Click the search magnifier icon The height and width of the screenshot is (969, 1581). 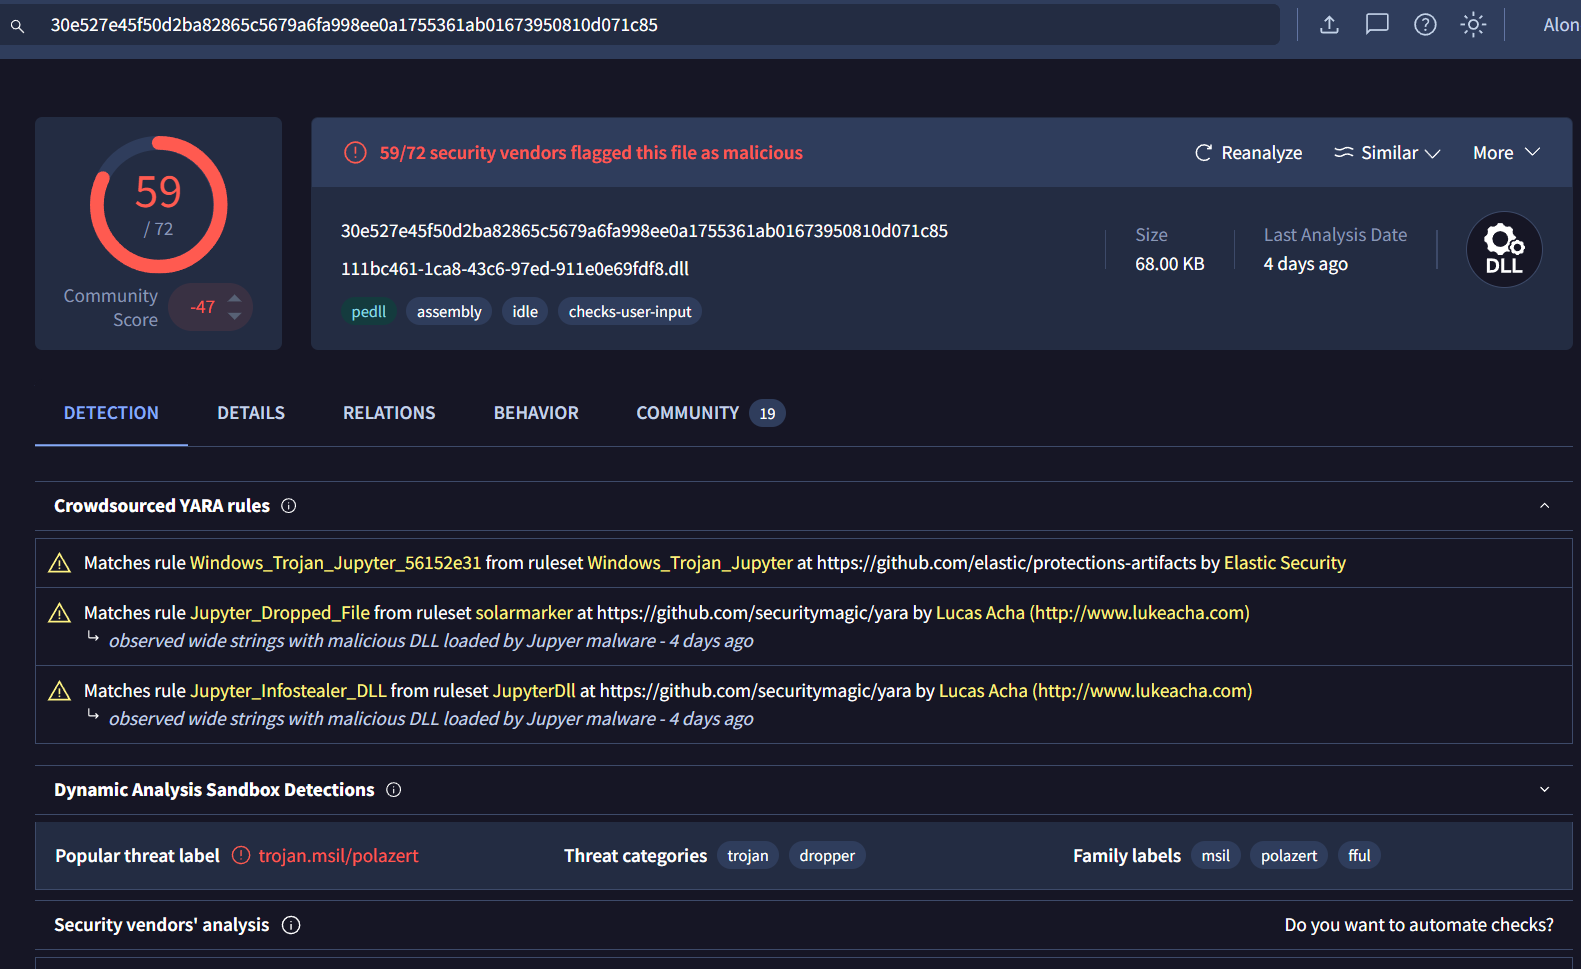(x=17, y=26)
